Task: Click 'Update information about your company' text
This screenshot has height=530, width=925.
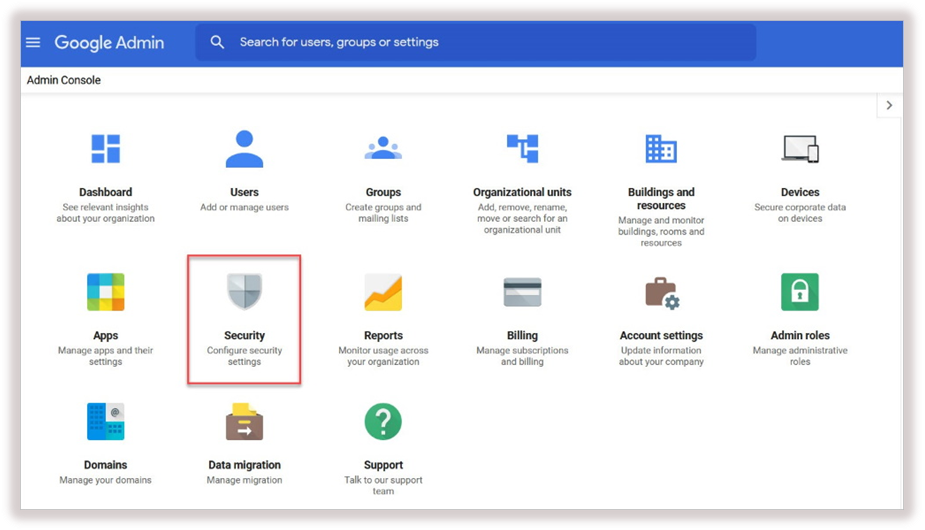Action: [661, 356]
